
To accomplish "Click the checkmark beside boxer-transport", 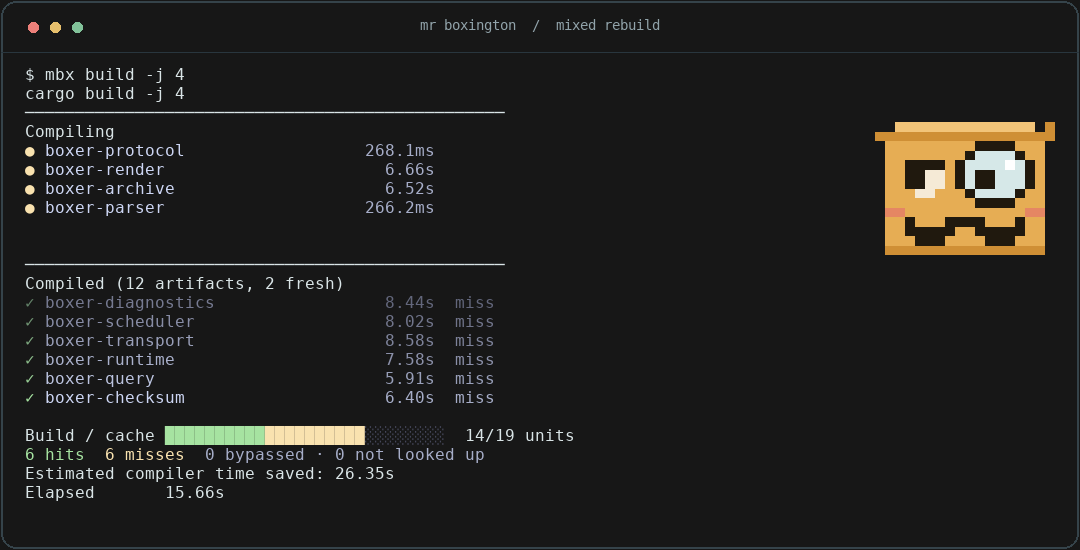I will (30, 341).
